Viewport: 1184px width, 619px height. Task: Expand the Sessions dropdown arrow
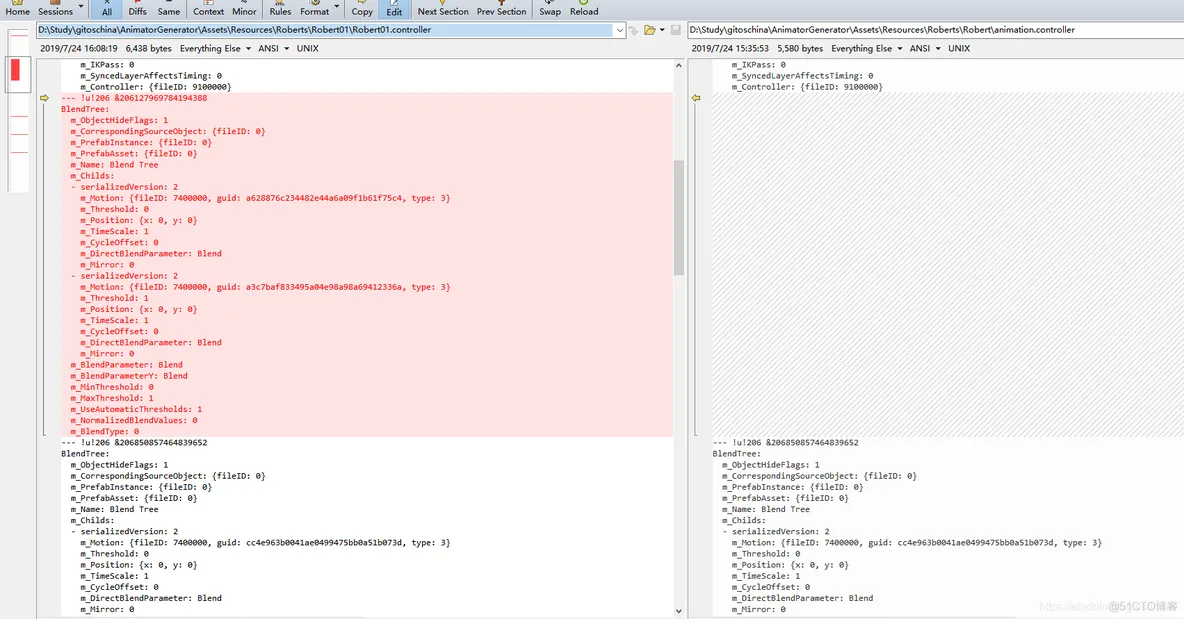pos(81,7)
